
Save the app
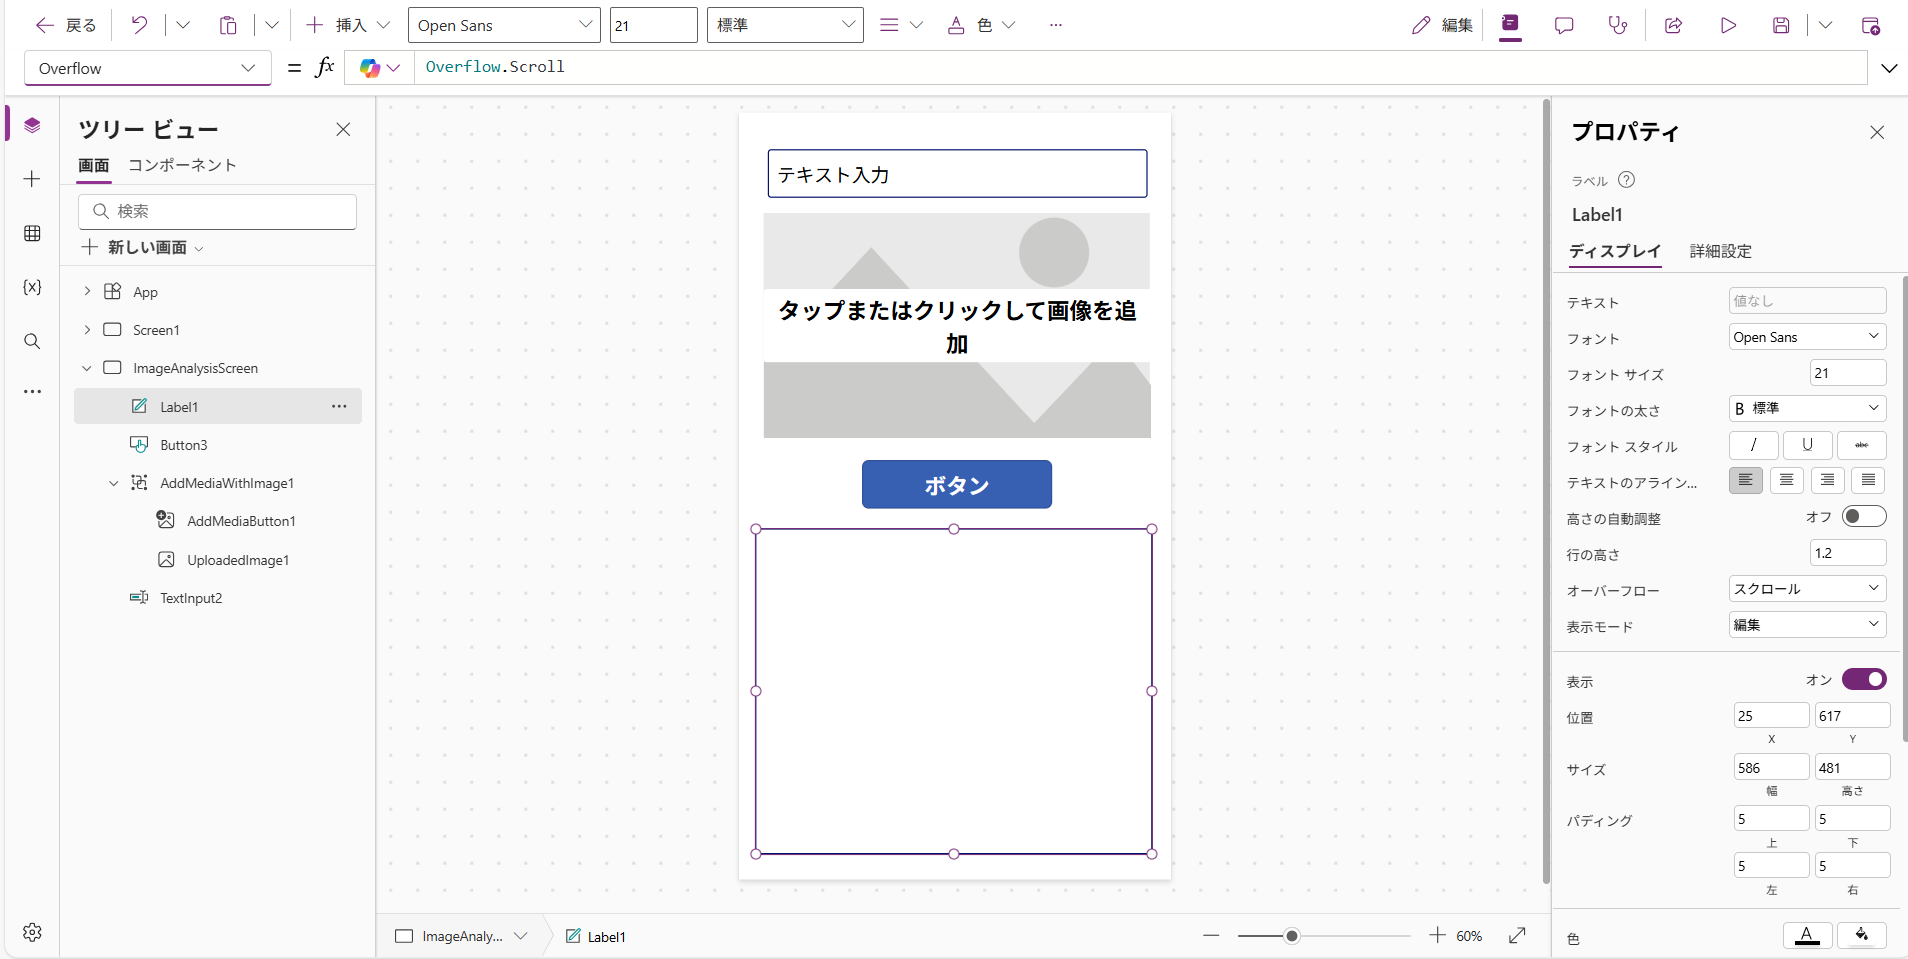pos(1782,25)
